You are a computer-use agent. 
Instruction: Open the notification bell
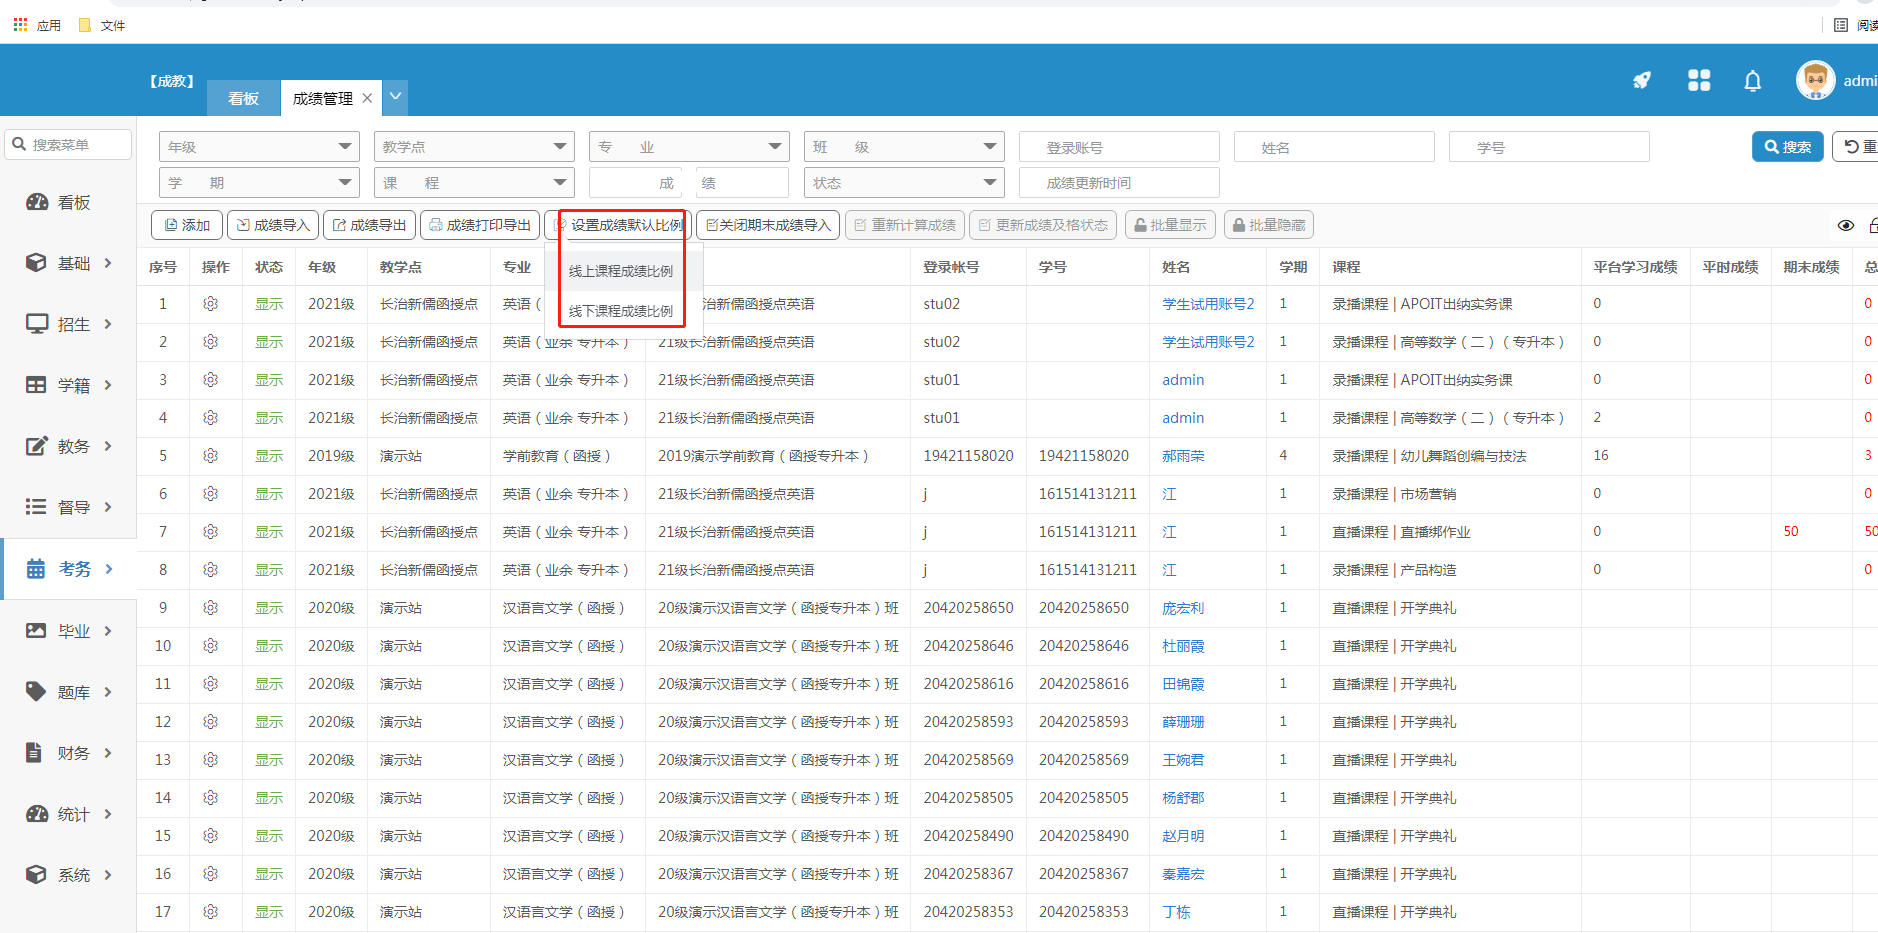(1752, 81)
